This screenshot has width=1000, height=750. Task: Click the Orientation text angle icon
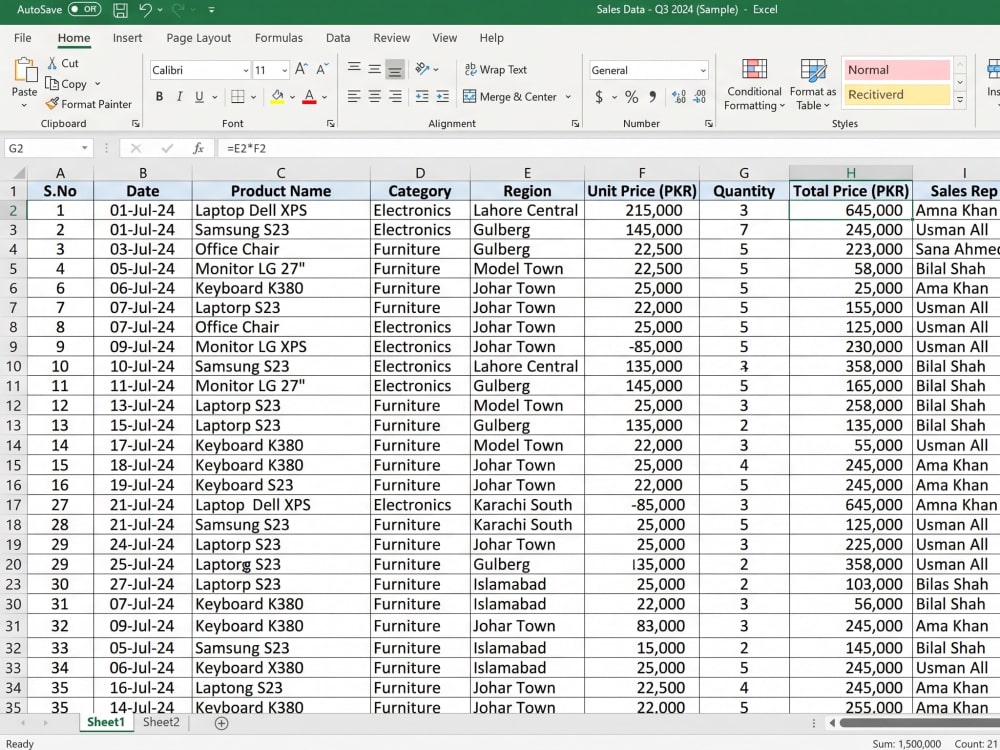tap(422, 69)
